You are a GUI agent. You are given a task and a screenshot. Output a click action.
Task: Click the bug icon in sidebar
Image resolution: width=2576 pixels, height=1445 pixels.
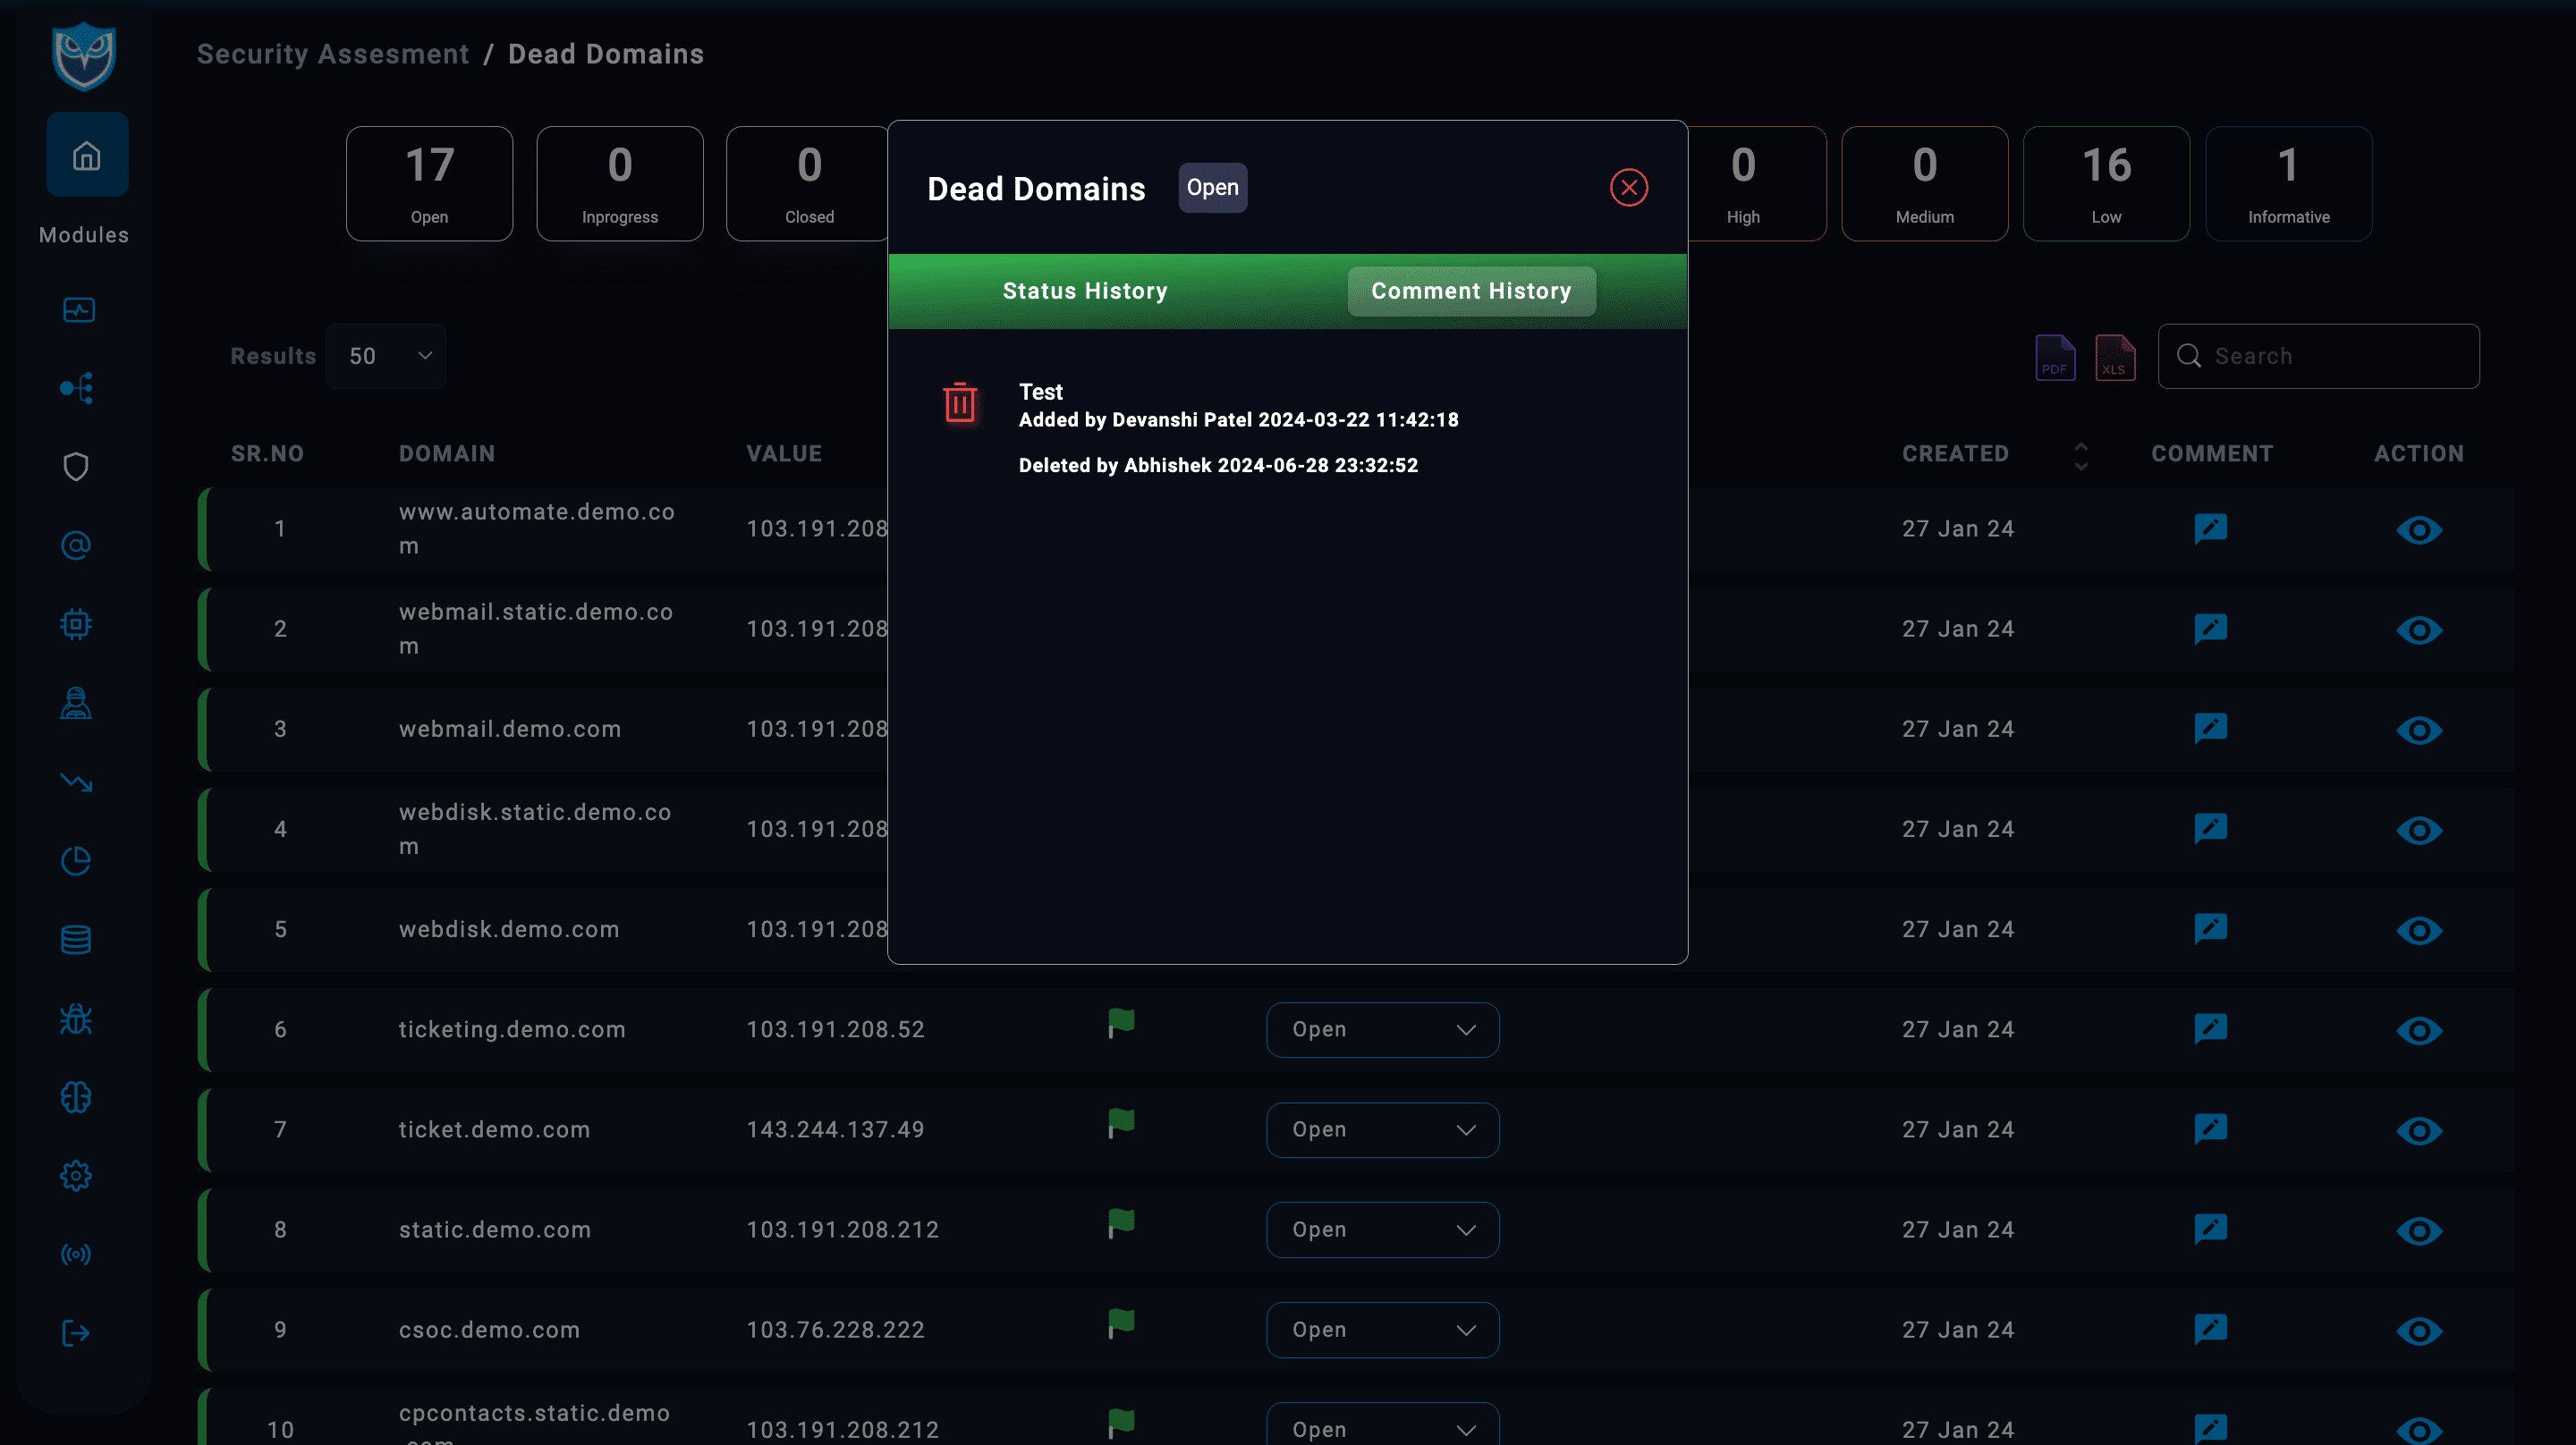pos(76,1019)
